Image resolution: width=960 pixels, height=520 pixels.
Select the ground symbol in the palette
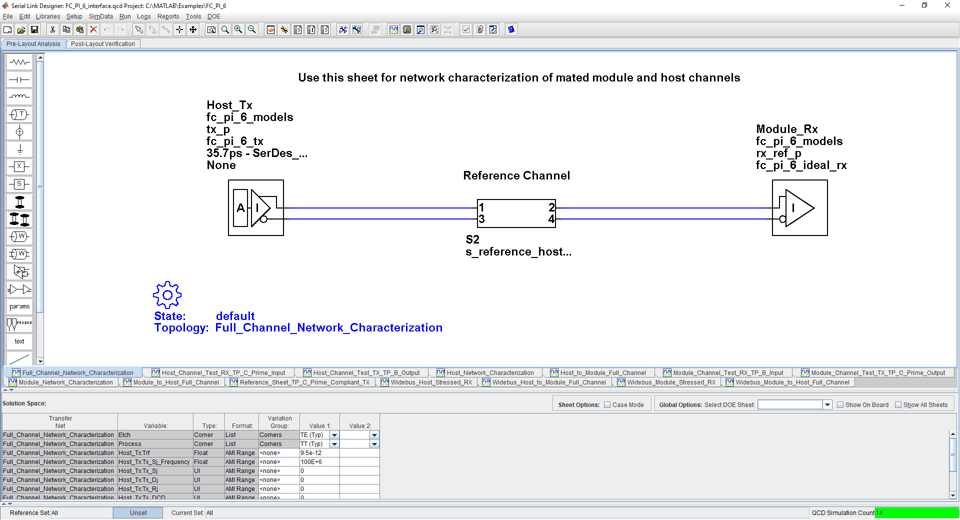(19, 149)
